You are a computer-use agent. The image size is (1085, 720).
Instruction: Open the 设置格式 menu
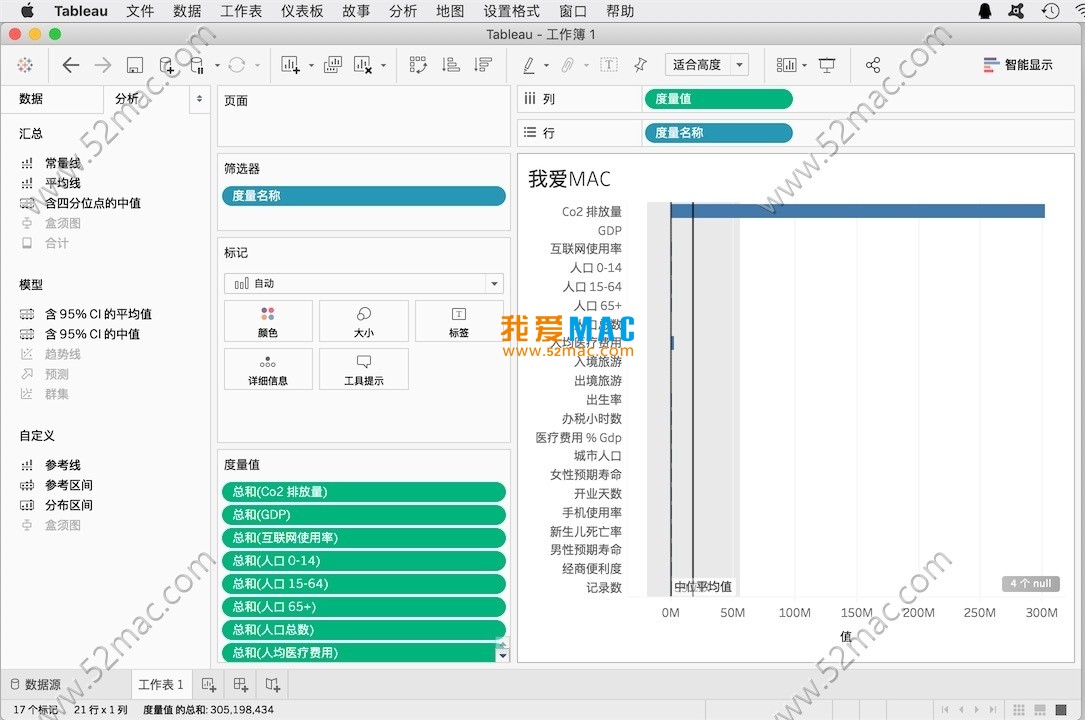coord(511,11)
